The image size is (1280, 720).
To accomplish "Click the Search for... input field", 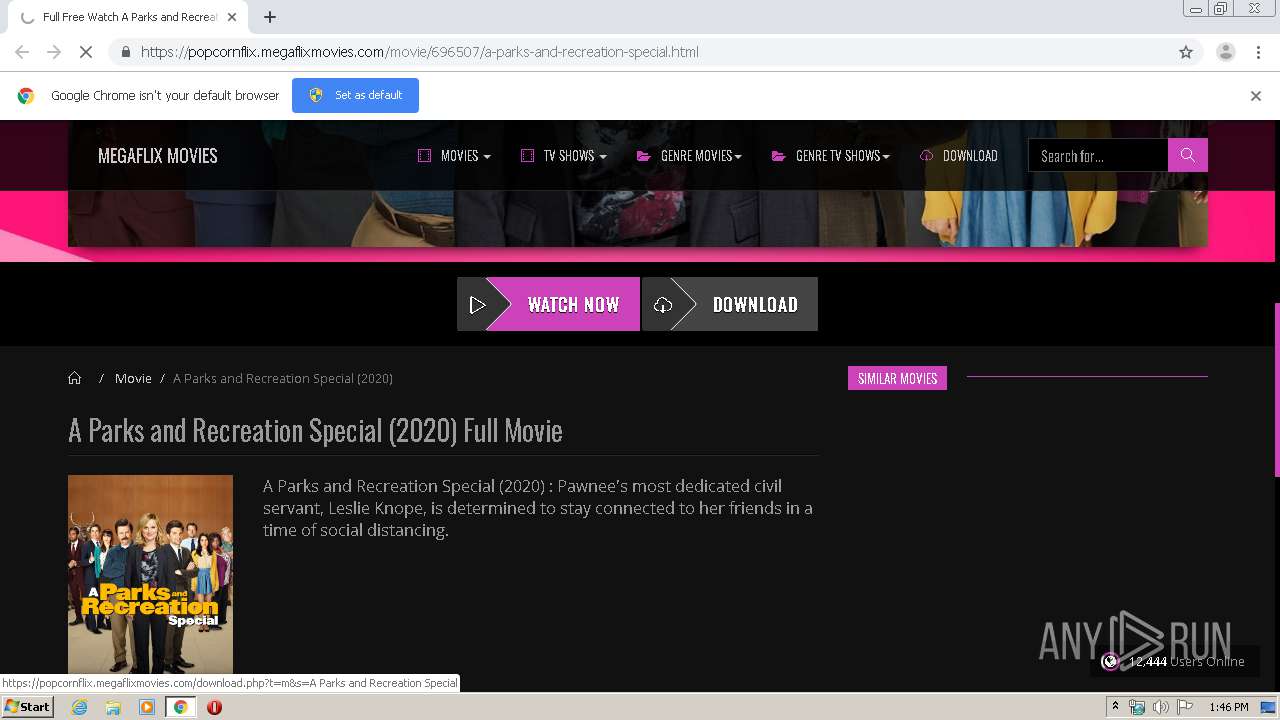I will point(1098,155).
